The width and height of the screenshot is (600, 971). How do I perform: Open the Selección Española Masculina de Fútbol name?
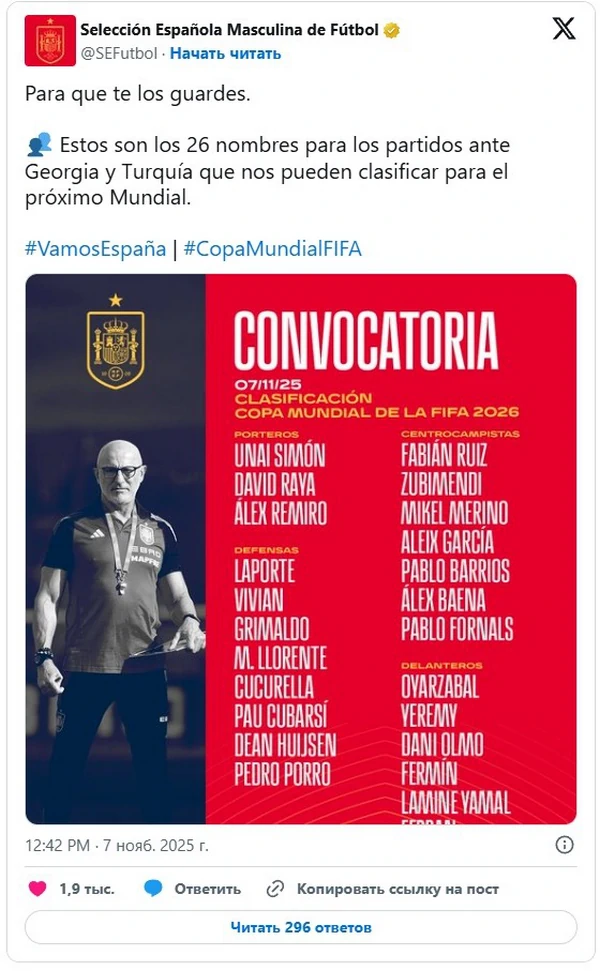click(230, 30)
